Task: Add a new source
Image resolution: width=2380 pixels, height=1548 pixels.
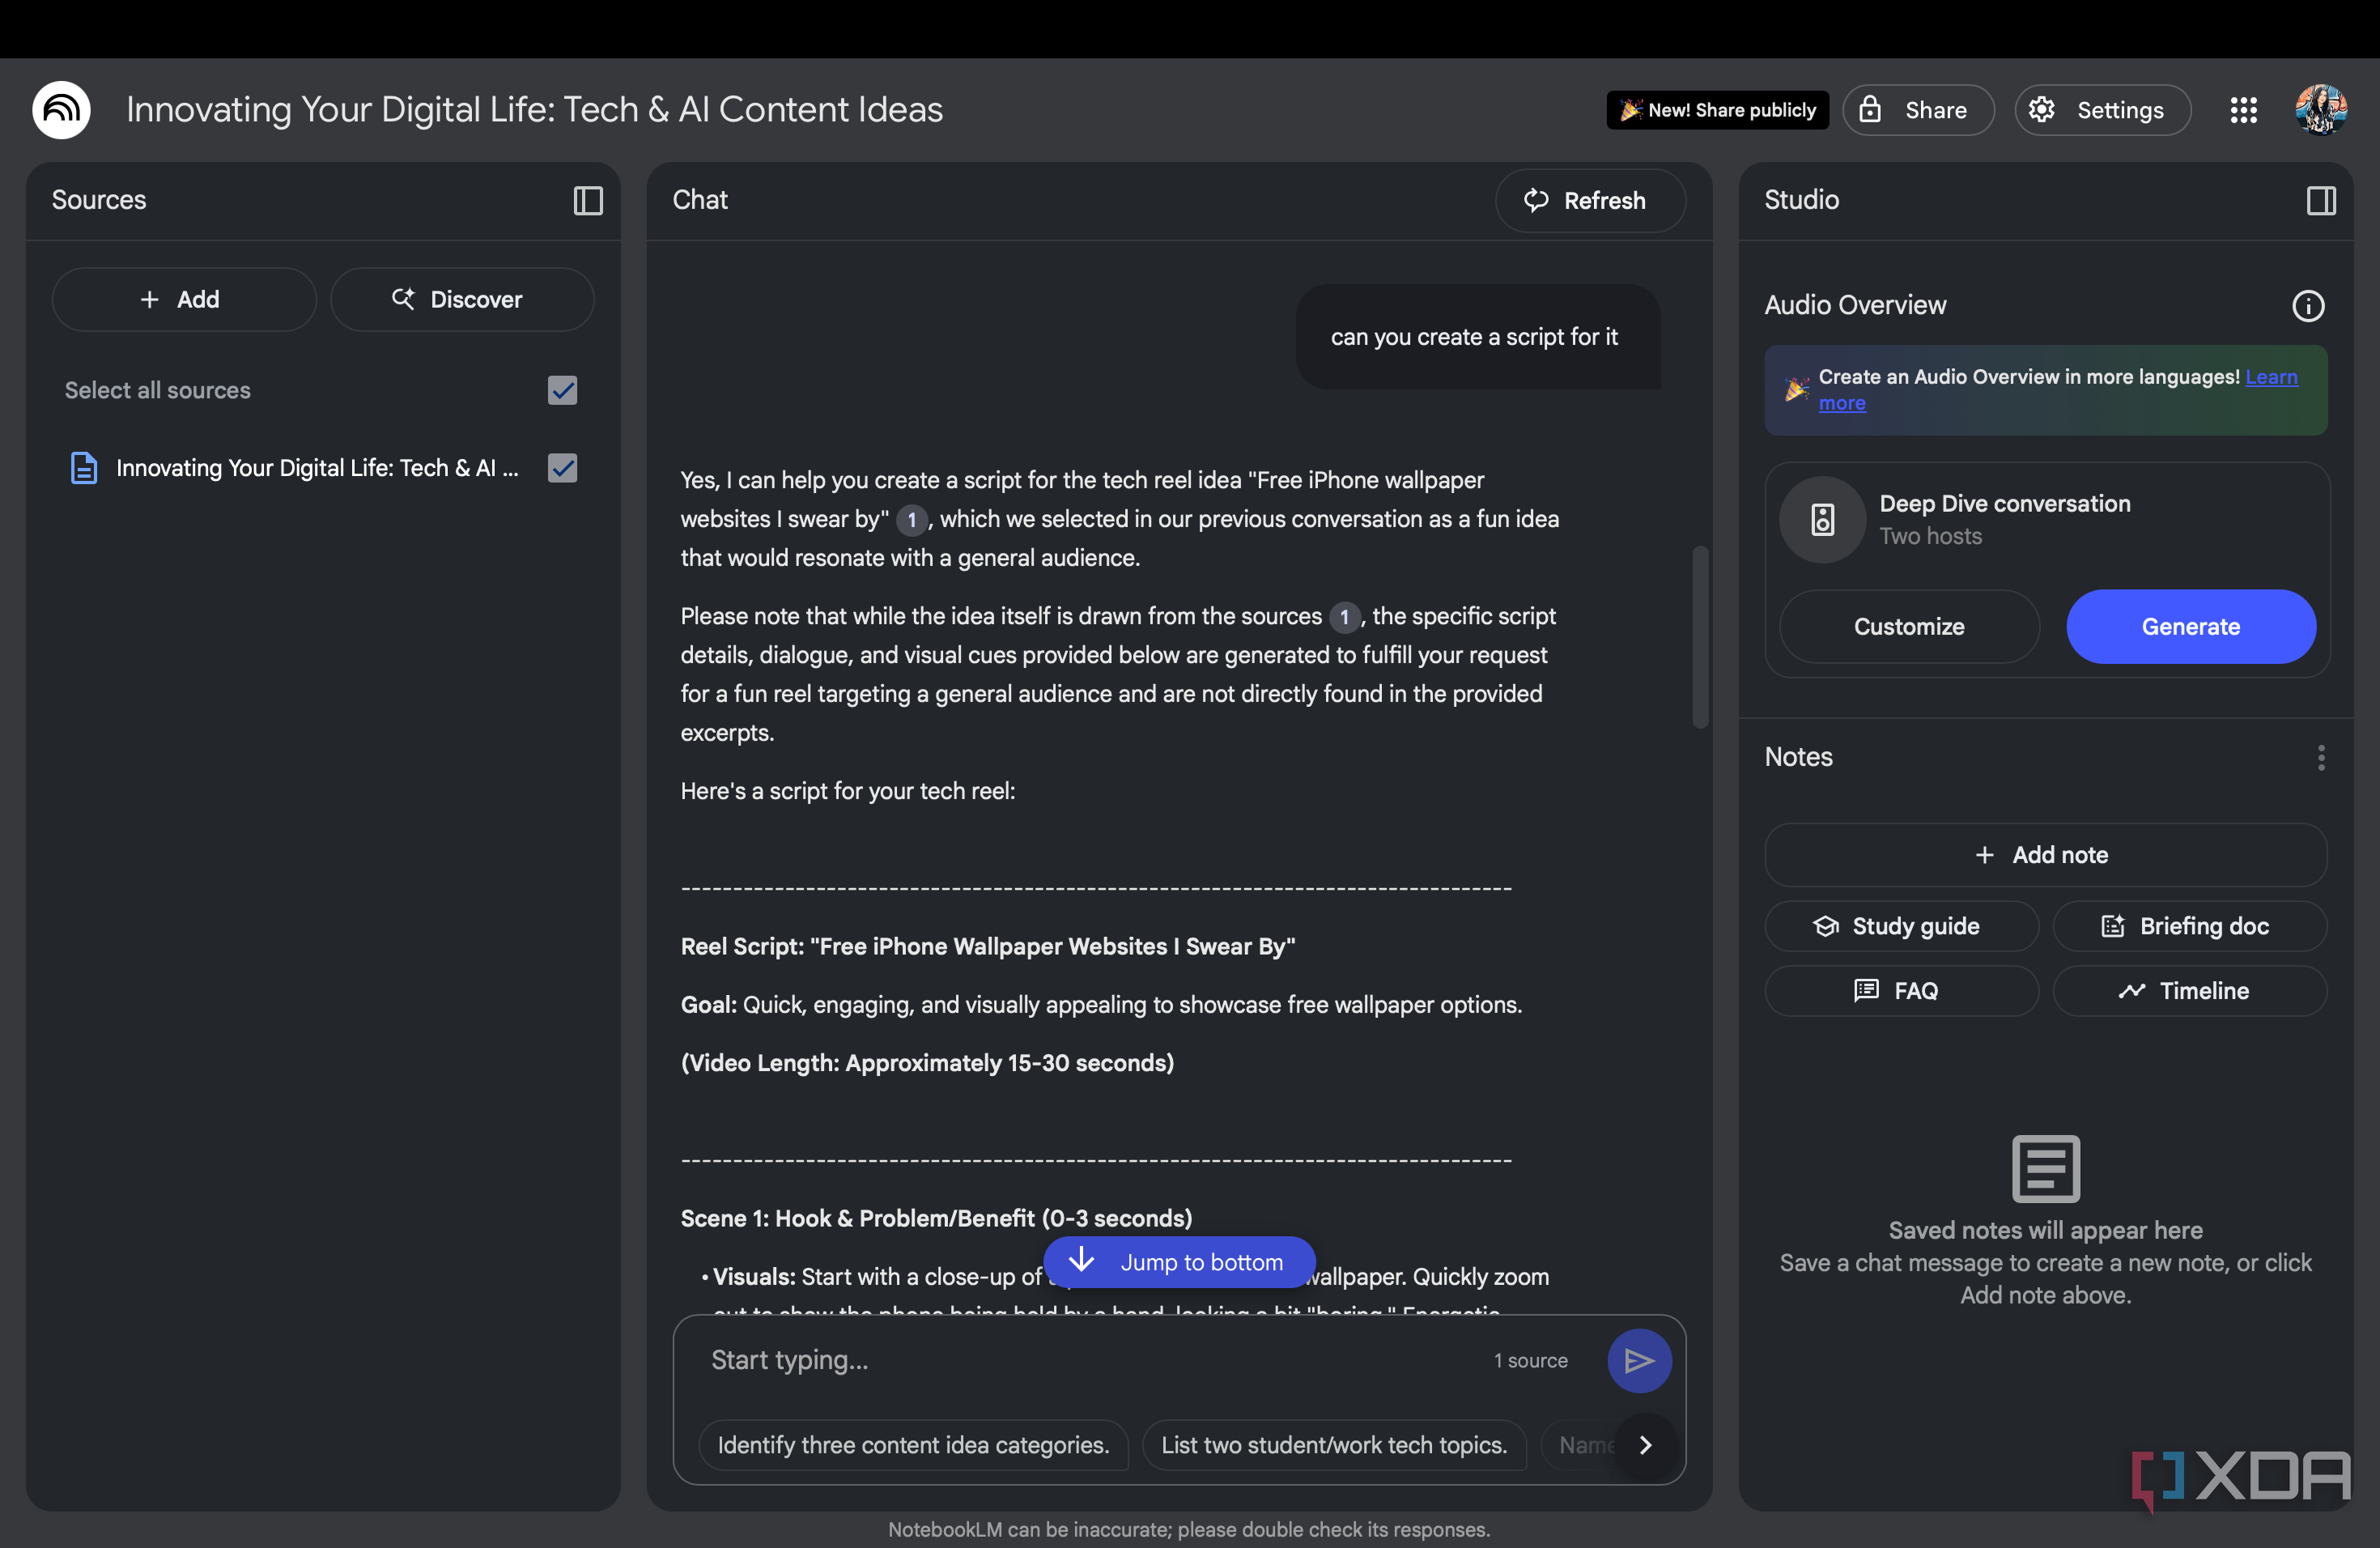Action: [184, 299]
